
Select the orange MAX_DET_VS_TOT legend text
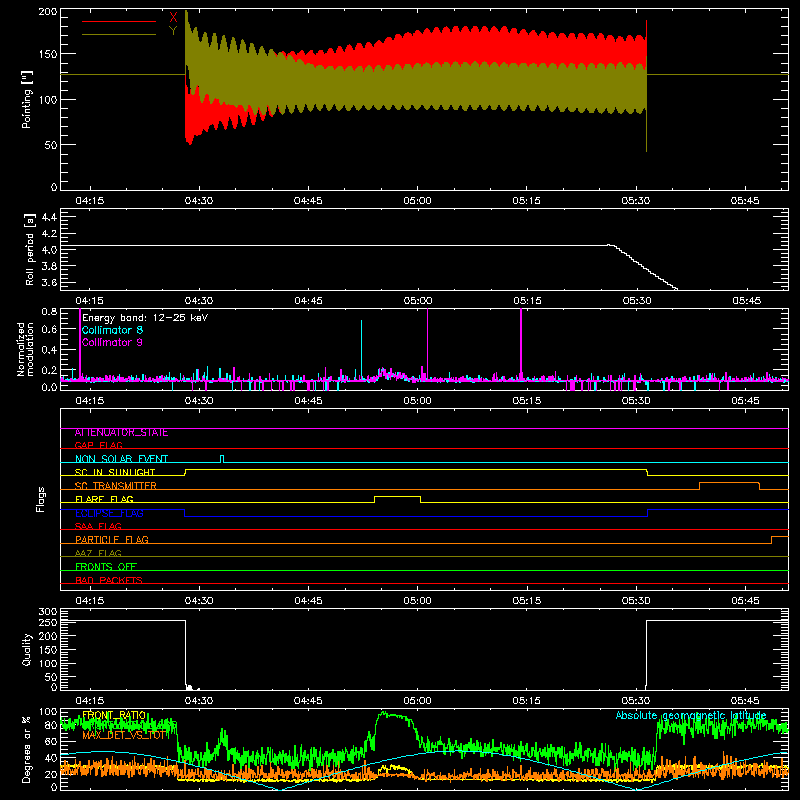[124, 735]
